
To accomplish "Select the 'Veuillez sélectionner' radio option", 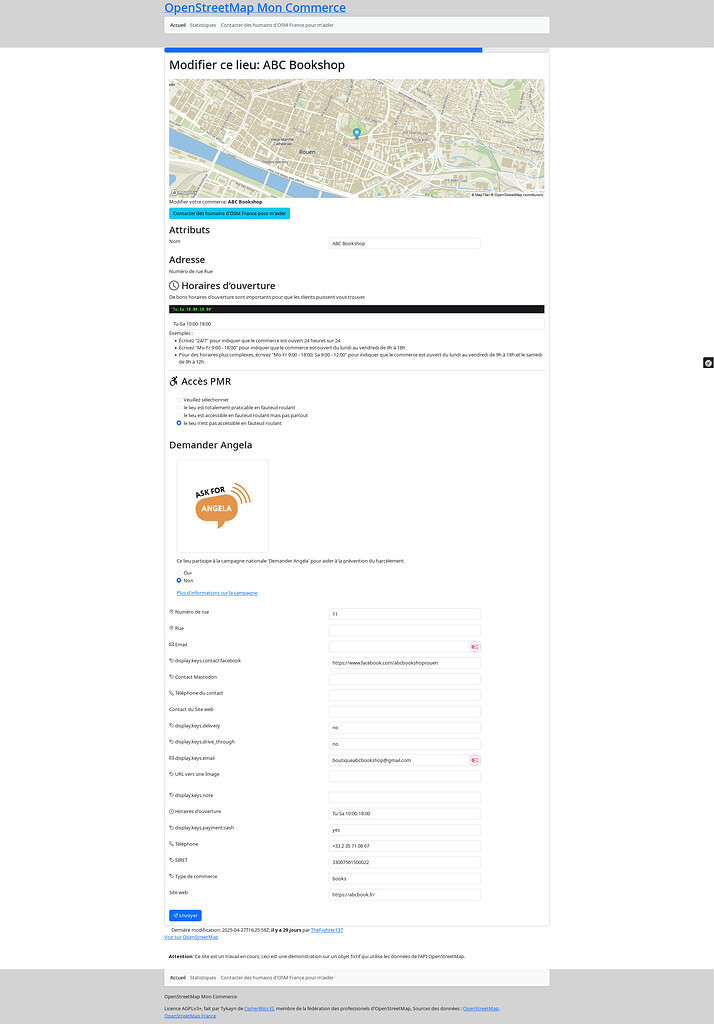I will [179, 400].
